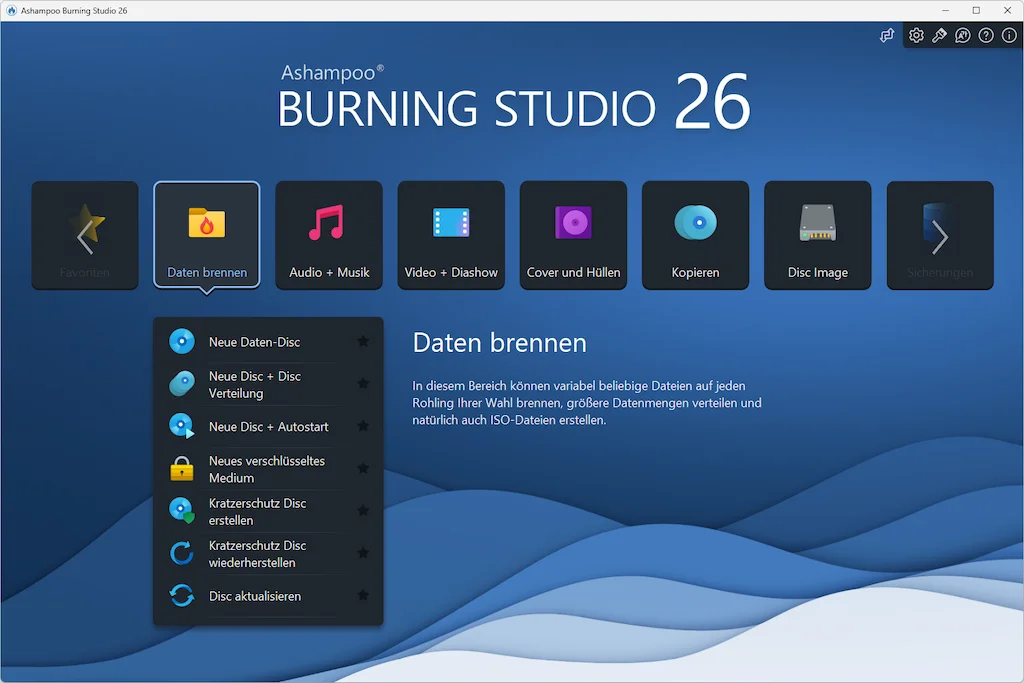Close the Burning Studio window

click(x=1007, y=10)
